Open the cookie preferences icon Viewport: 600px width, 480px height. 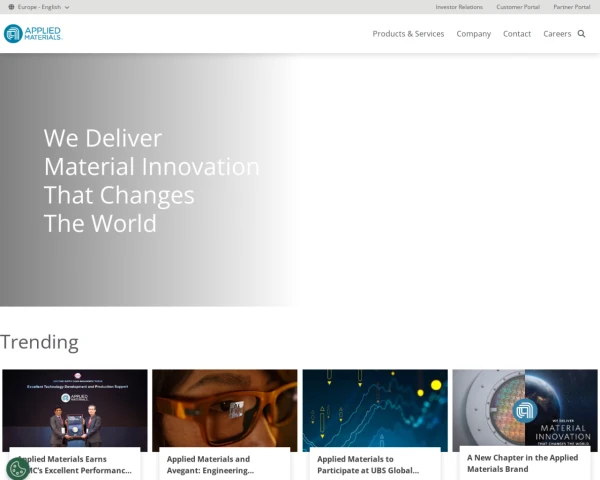17,469
